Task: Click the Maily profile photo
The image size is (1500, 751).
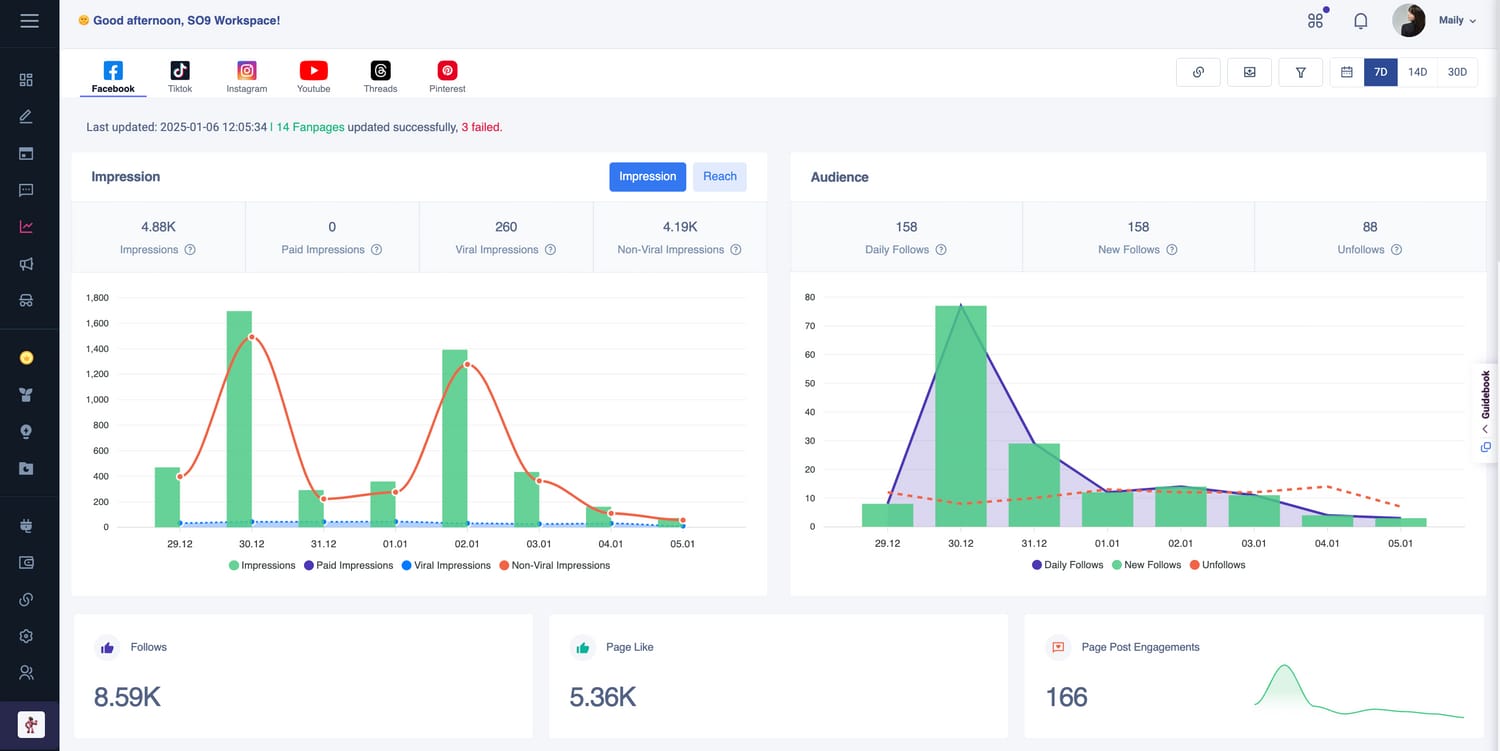Action: tap(1409, 20)
